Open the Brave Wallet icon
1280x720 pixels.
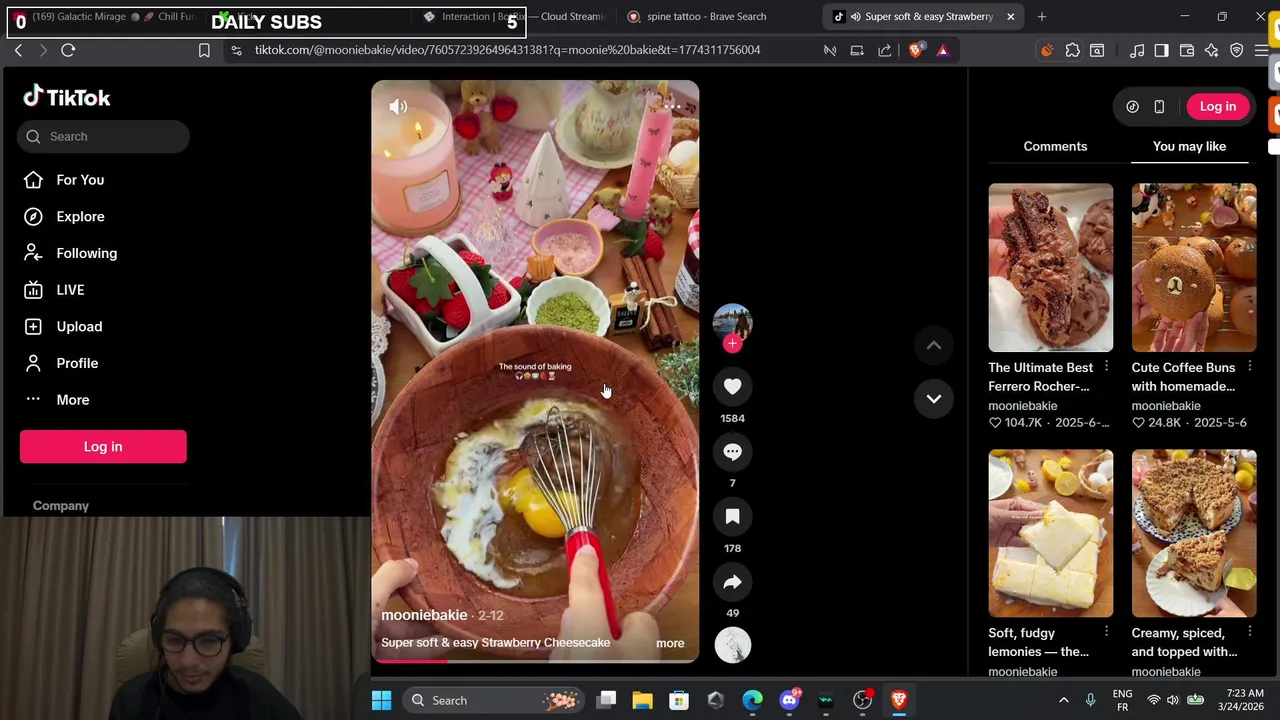[1187, 50]
